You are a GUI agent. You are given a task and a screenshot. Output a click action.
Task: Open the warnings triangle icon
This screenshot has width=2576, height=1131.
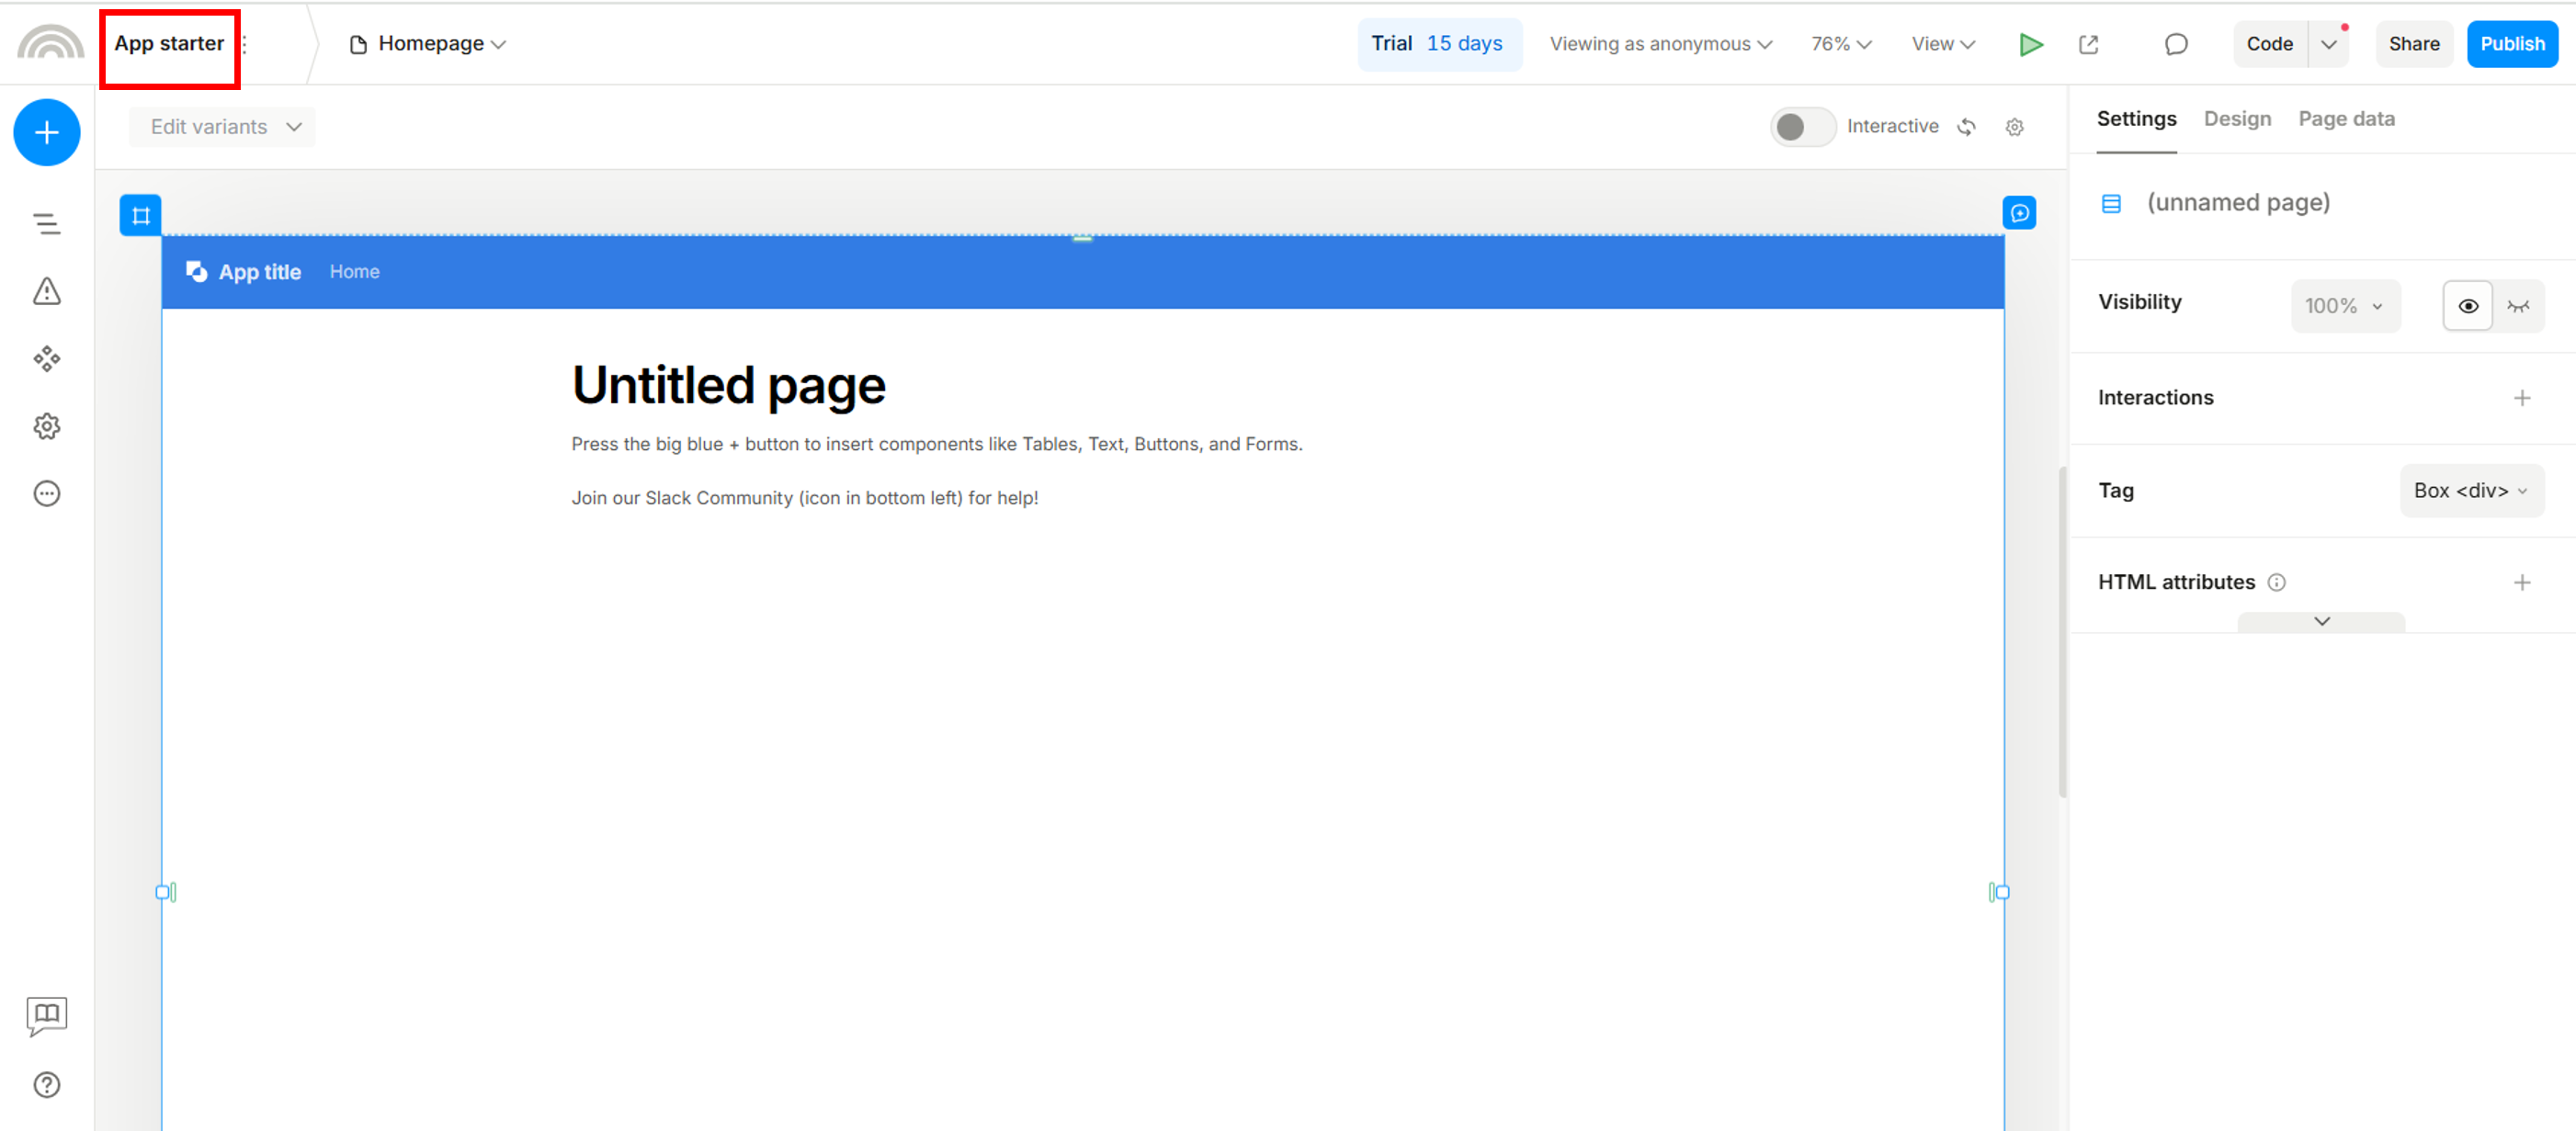click(47, 291)
